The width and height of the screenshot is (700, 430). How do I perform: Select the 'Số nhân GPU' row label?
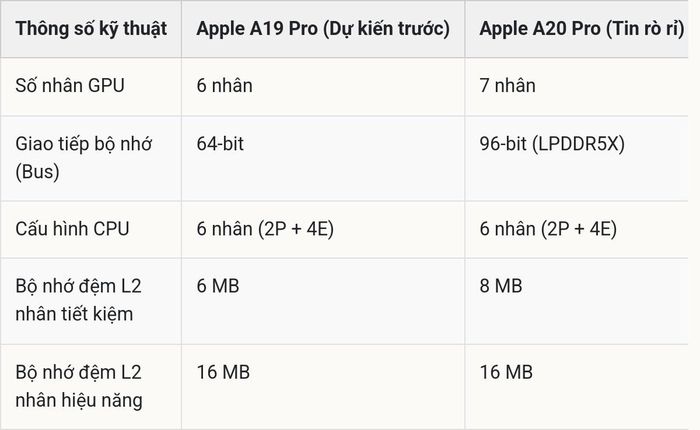70,85
